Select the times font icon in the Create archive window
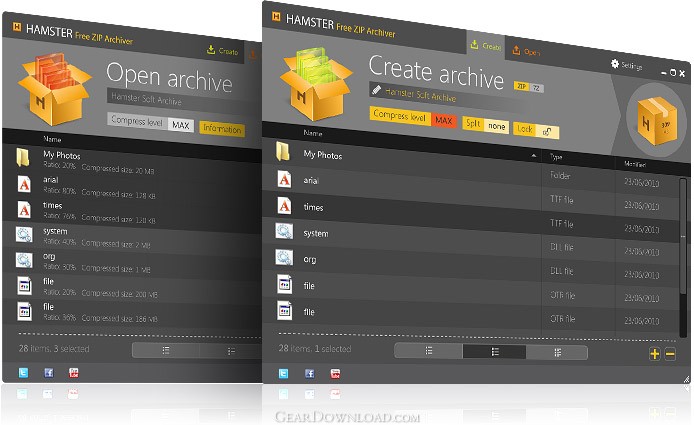The height and width of the screenshot is (425, 694). (284, 205)
